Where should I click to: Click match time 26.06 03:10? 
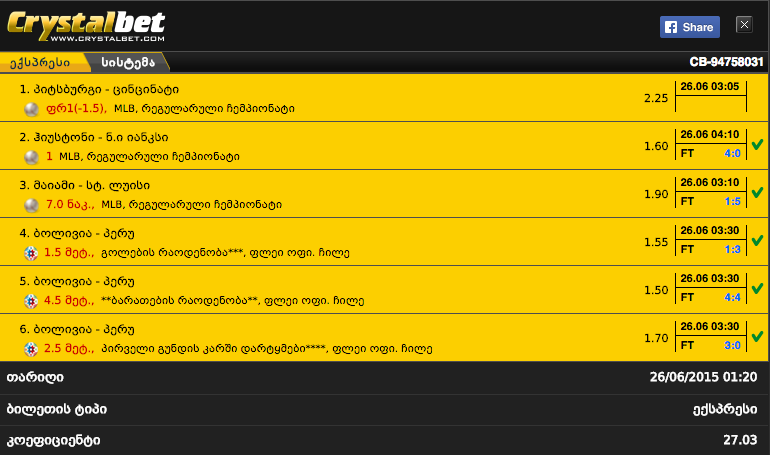[x=710, y=183]
